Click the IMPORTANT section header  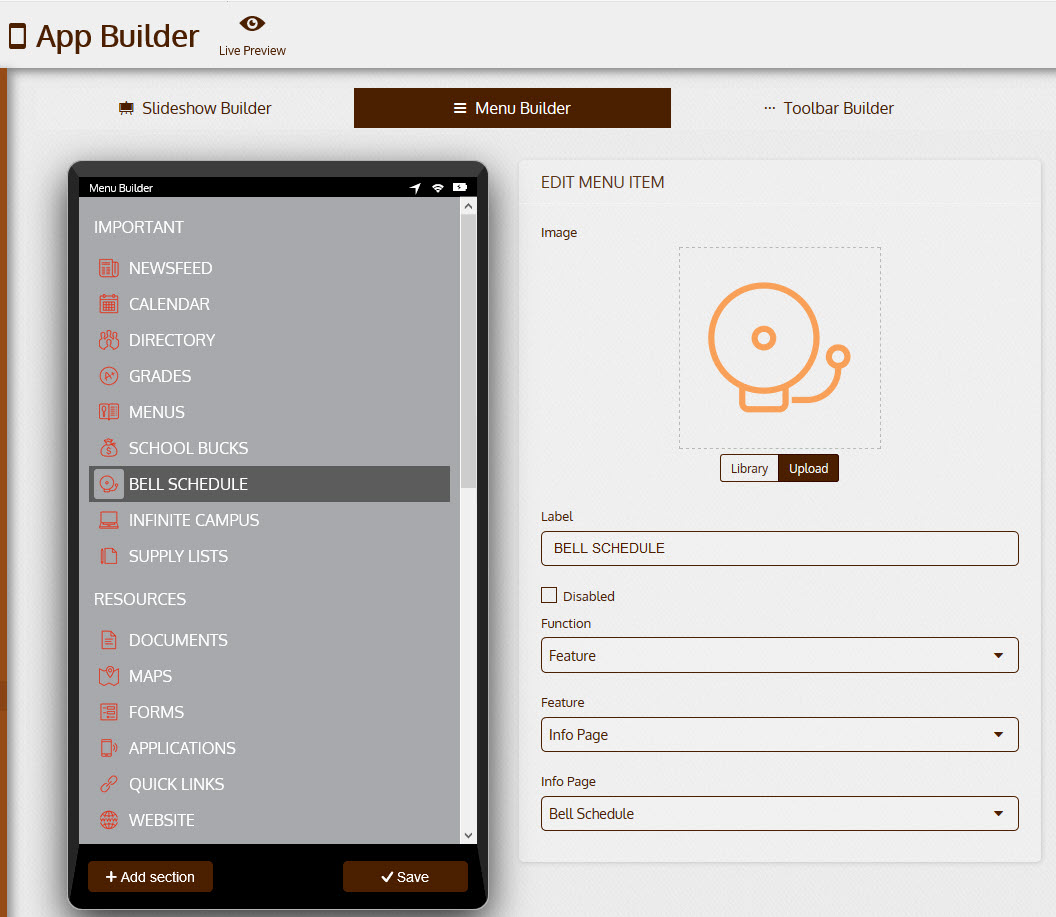point(139,228)
